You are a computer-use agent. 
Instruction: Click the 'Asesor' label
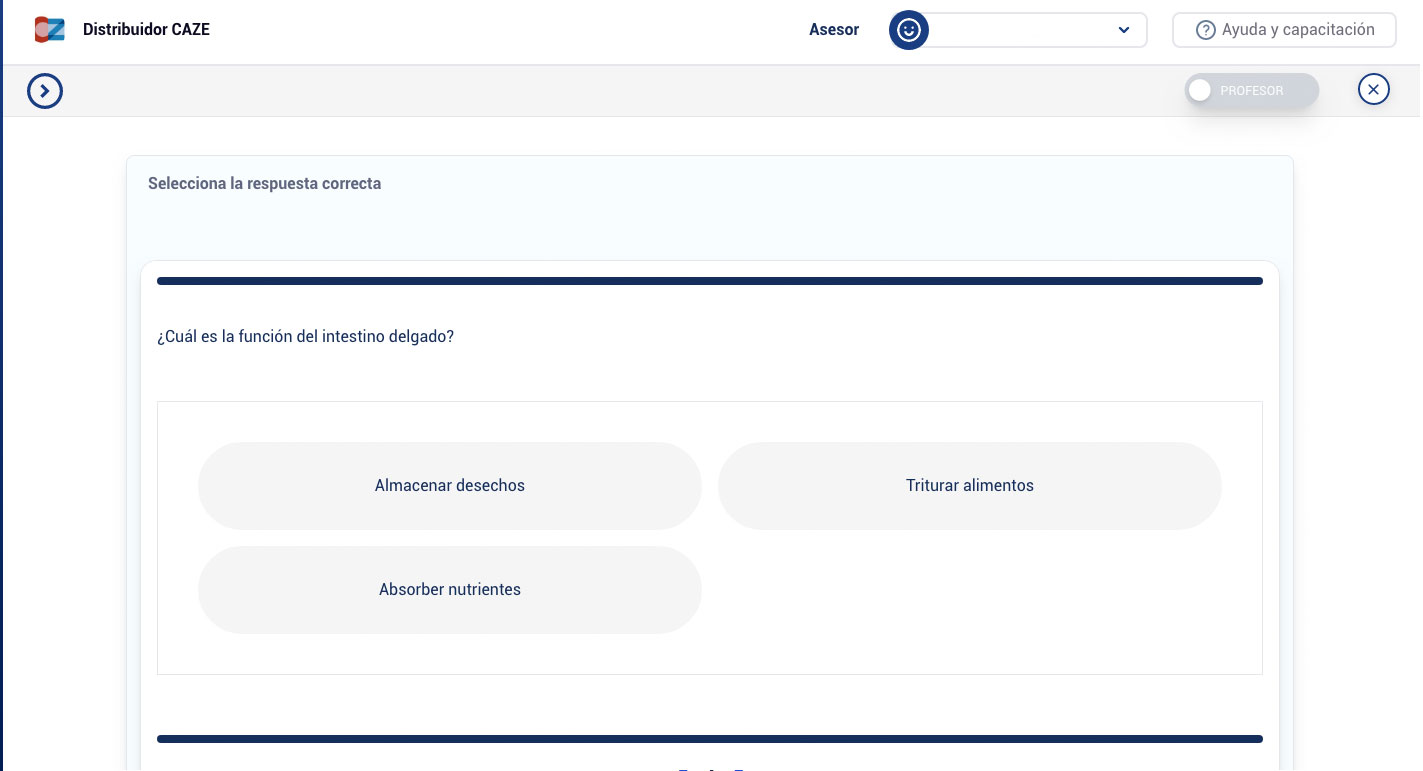pos(833,30)
